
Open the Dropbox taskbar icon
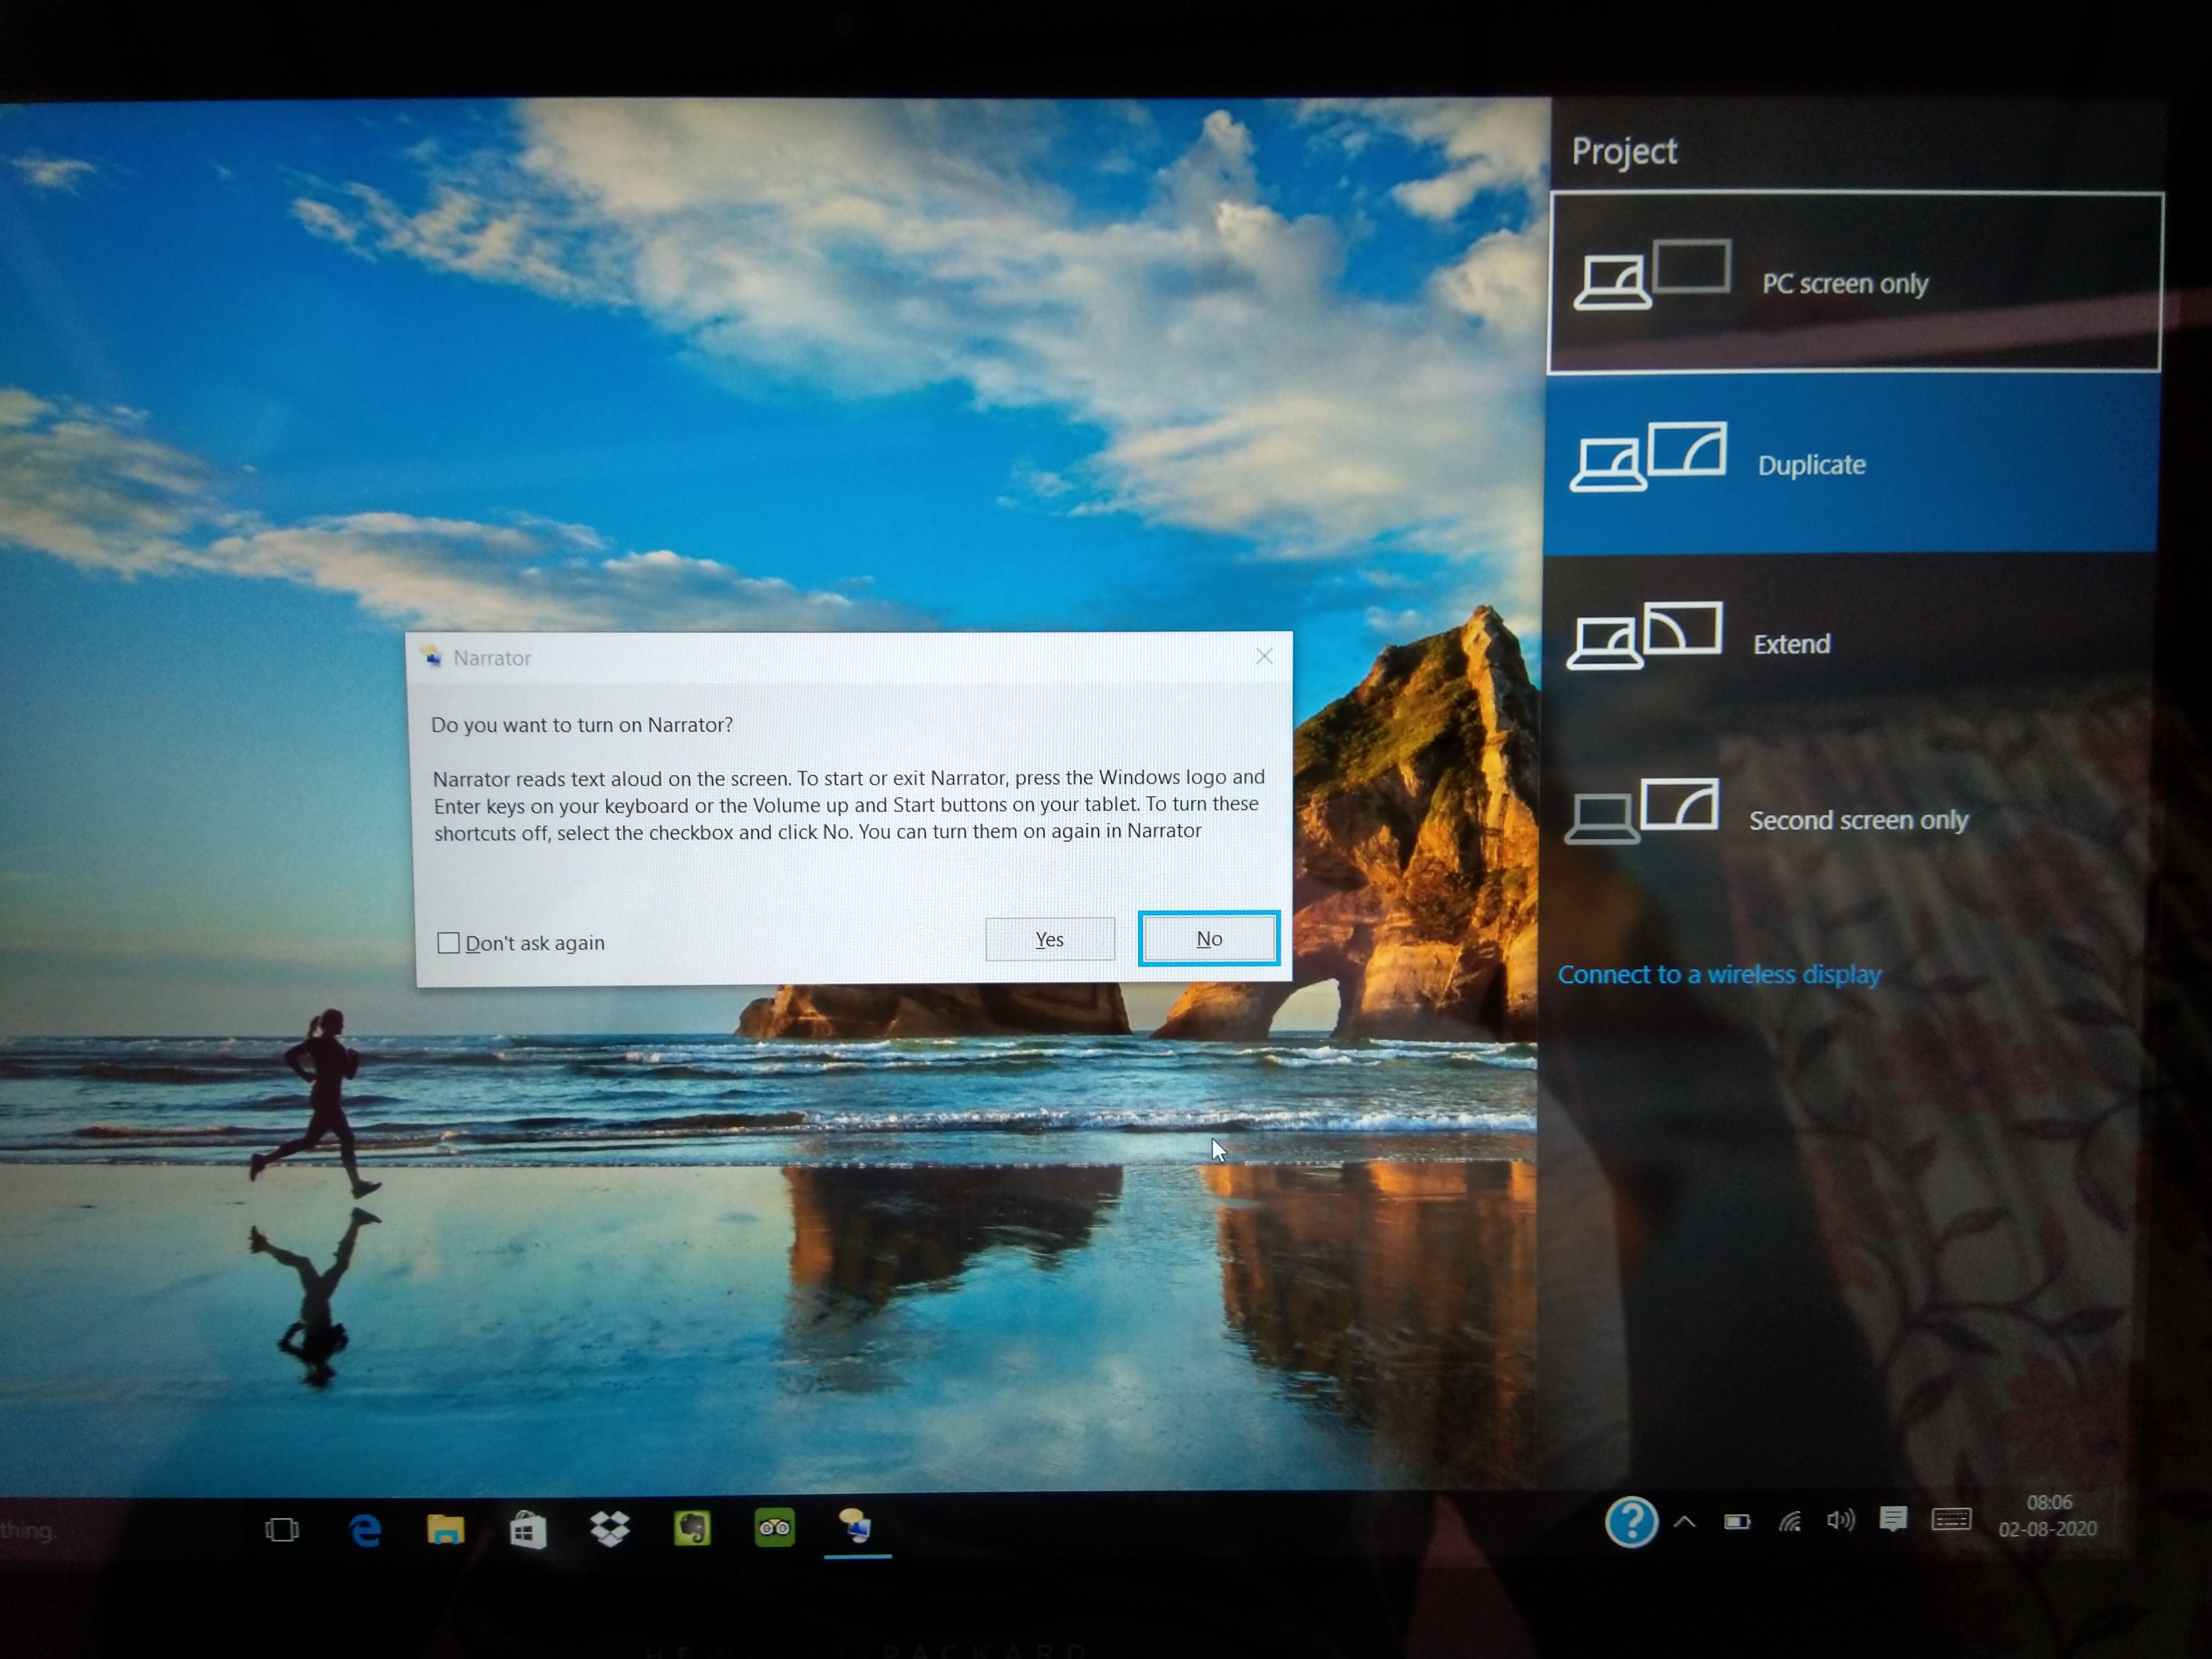click(609, 1528)
